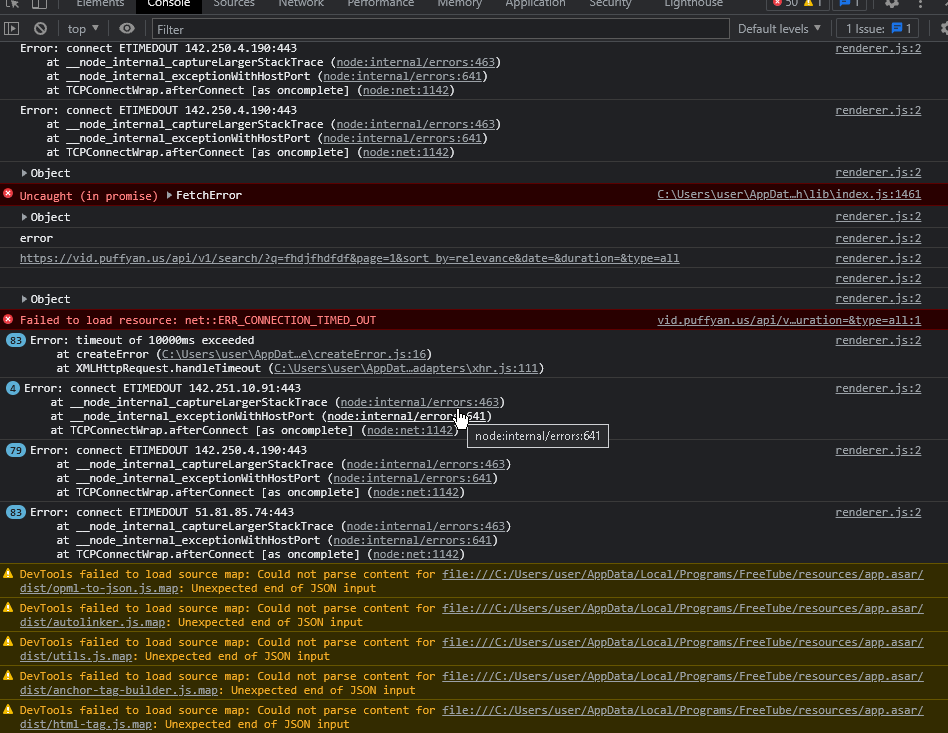Switch to the Application tab
The width and height of the screenshot is (948, 733).
tap(536, 3)
